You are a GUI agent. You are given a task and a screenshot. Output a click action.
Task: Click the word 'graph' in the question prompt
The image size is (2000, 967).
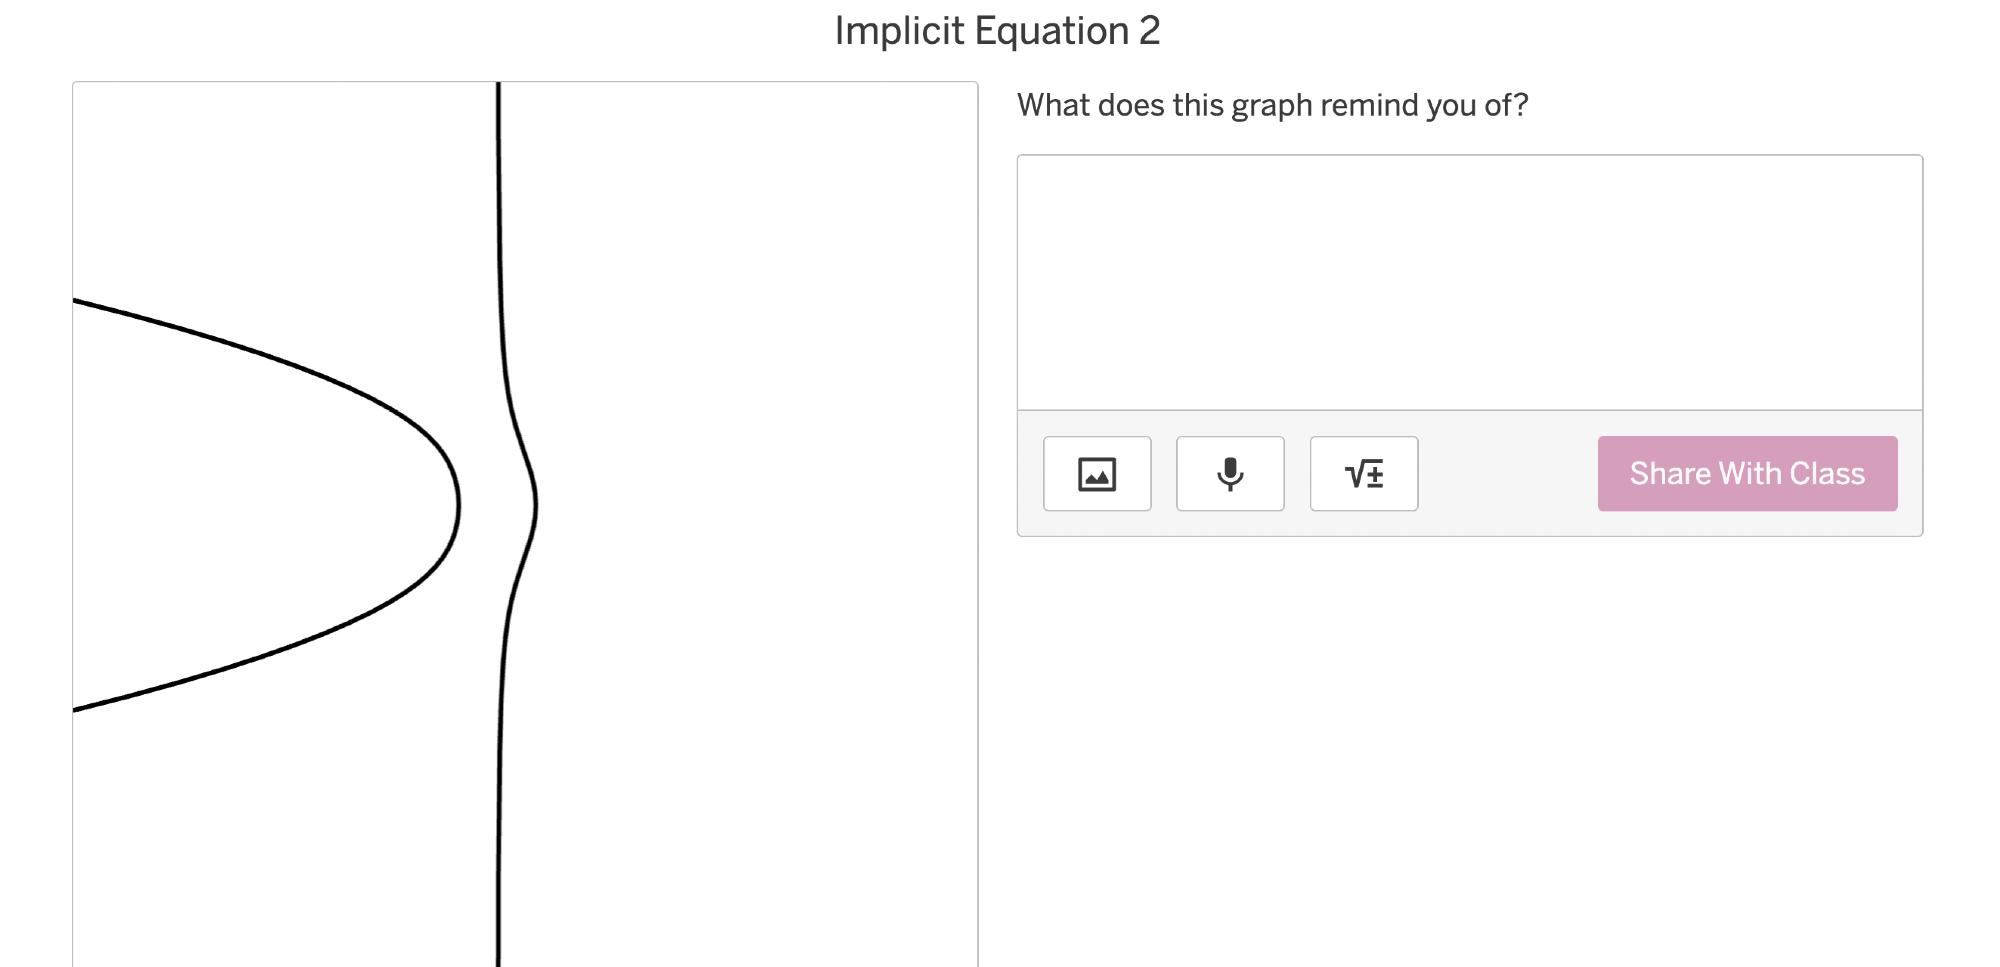[1272, 106]
